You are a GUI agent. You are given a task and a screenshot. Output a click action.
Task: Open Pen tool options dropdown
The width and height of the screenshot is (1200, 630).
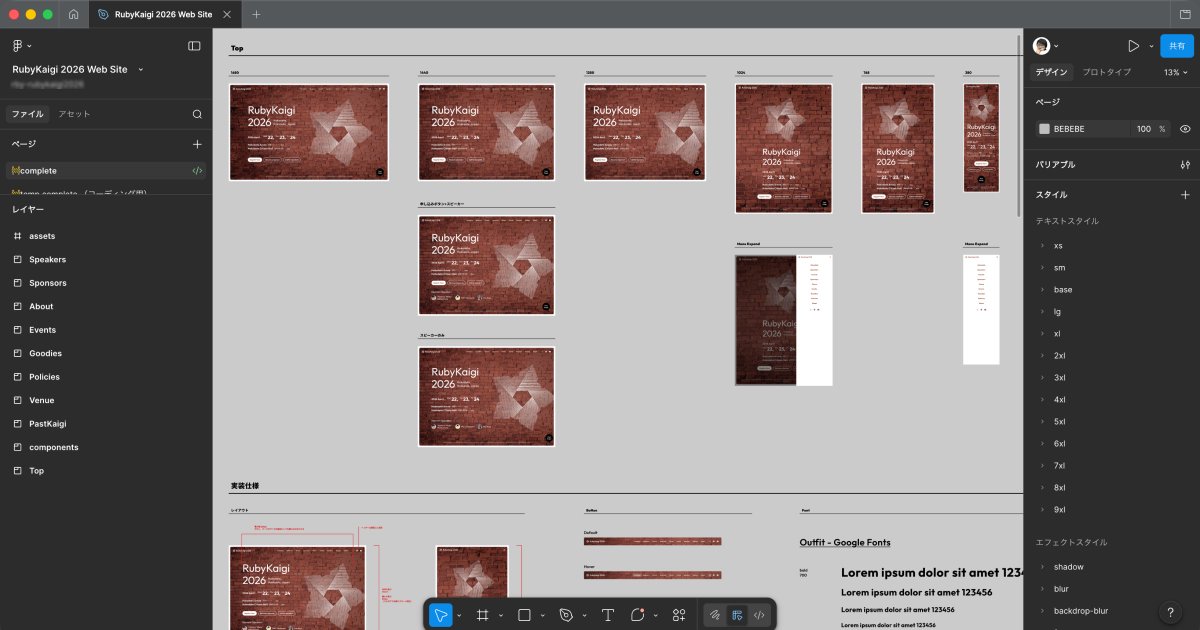pyautogui.click(x=584, y=616)
